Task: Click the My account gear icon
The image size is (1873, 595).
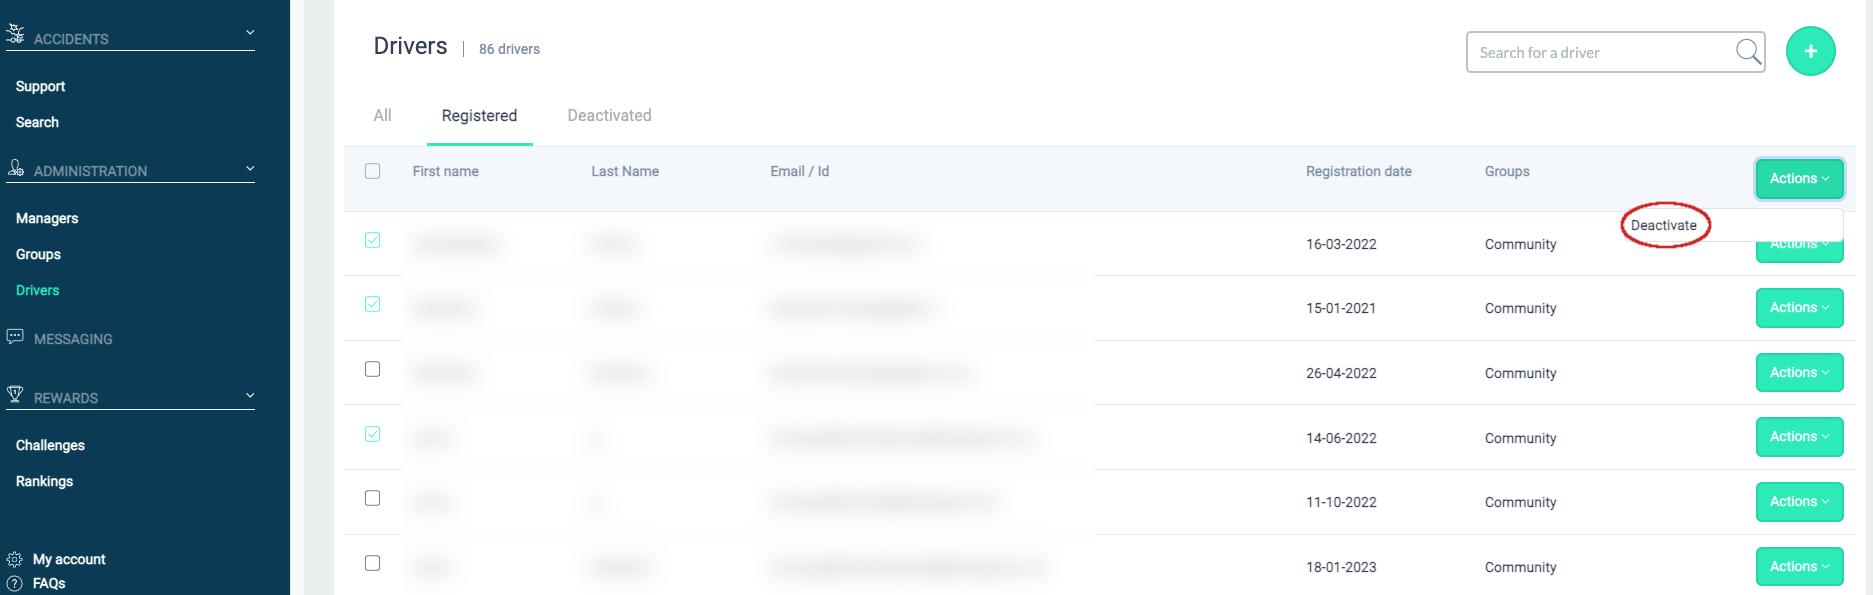Action: 15,559
